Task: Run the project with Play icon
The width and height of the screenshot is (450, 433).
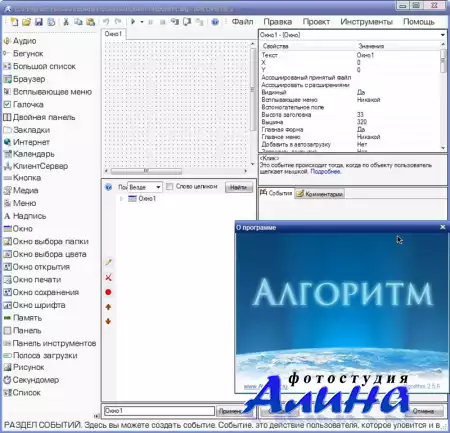Action: click(x=133, y=22)
